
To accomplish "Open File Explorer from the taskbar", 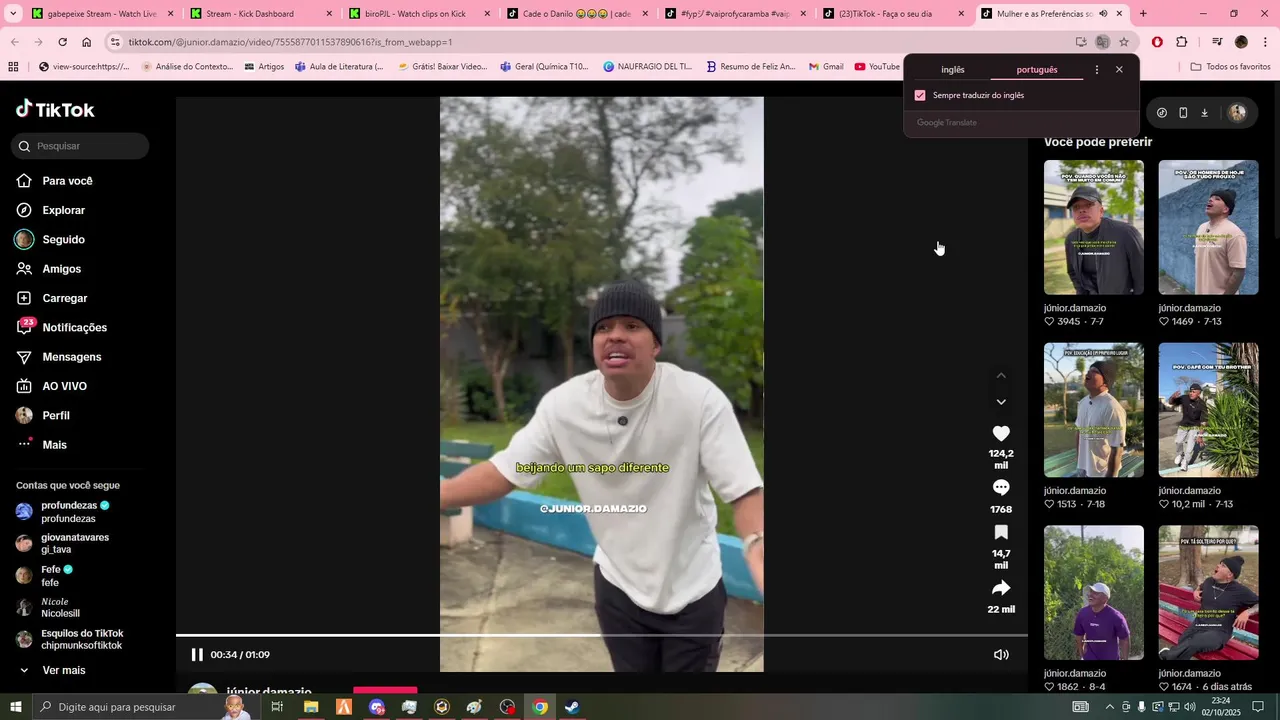I will click(311, 707).
